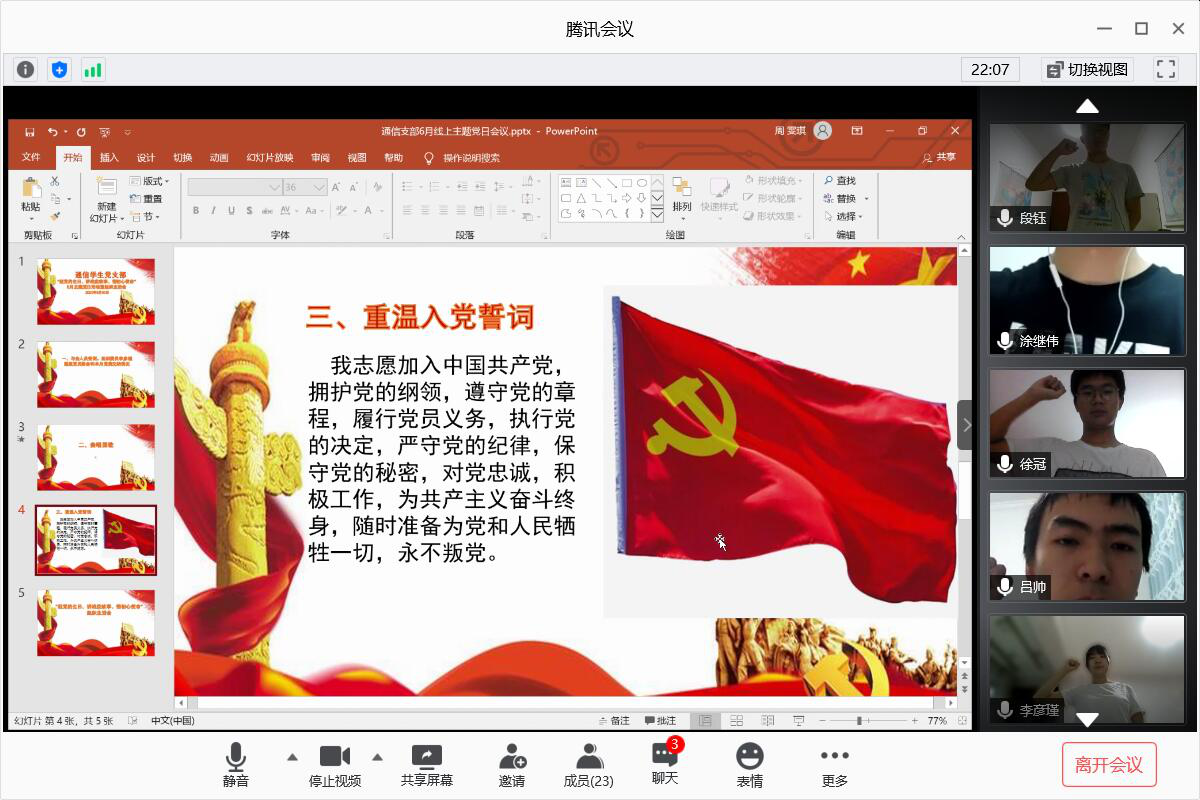Click the meeting info icon
The height and width of the screenshot is (800, 1200).
(26, 69)
